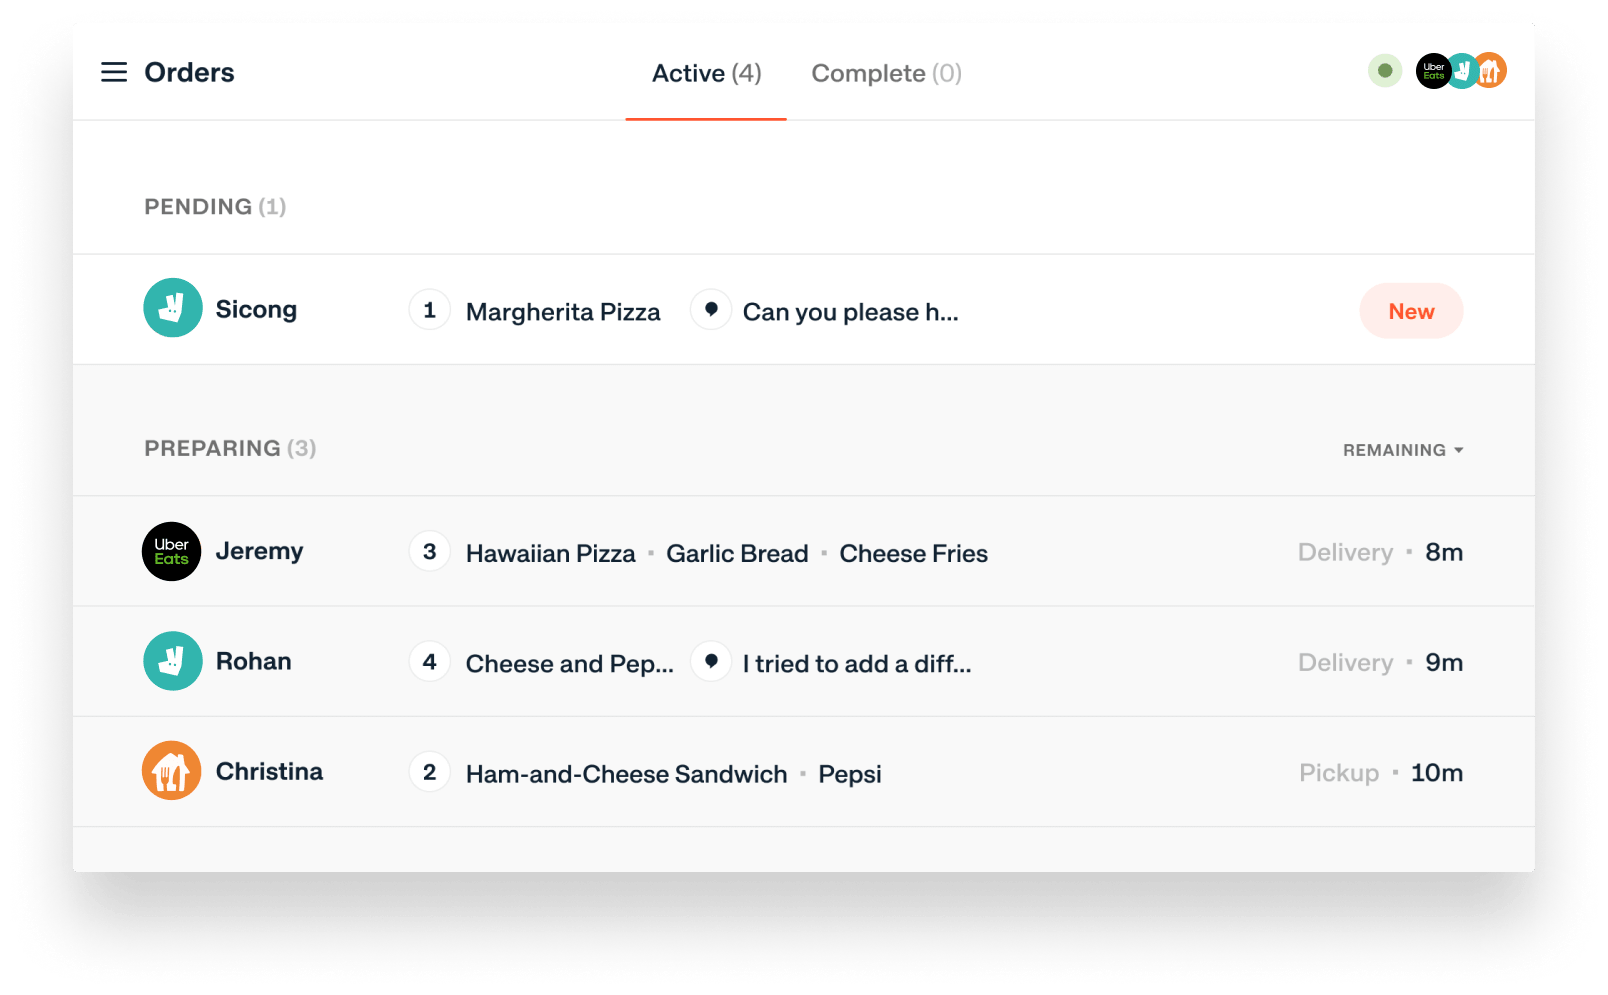Click the item count badge on Rohan's order

point(430,662)
